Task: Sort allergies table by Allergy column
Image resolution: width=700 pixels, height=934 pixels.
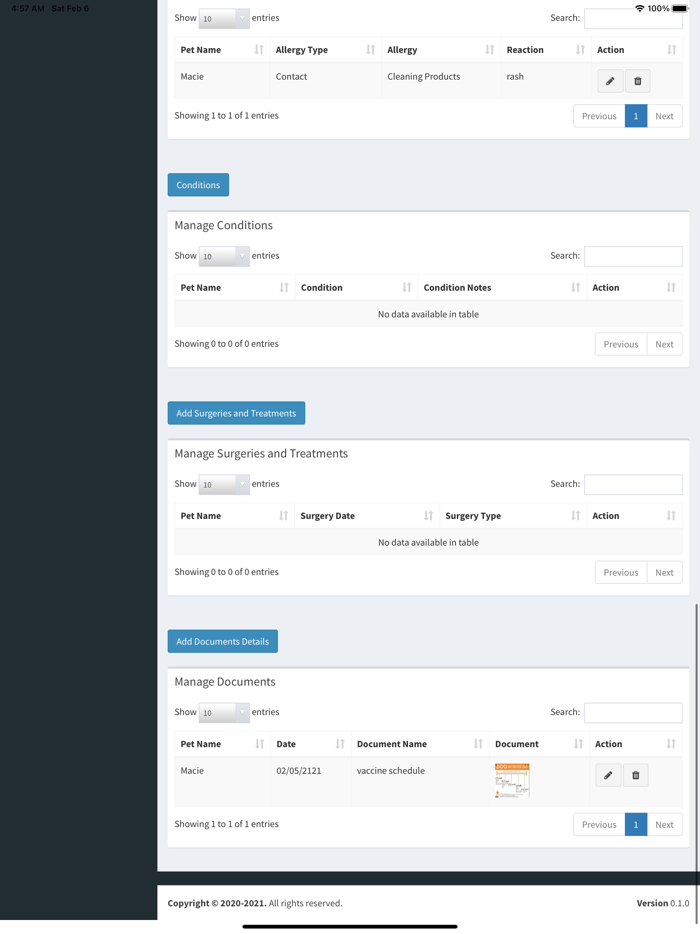Action: [x=441, y=49]
